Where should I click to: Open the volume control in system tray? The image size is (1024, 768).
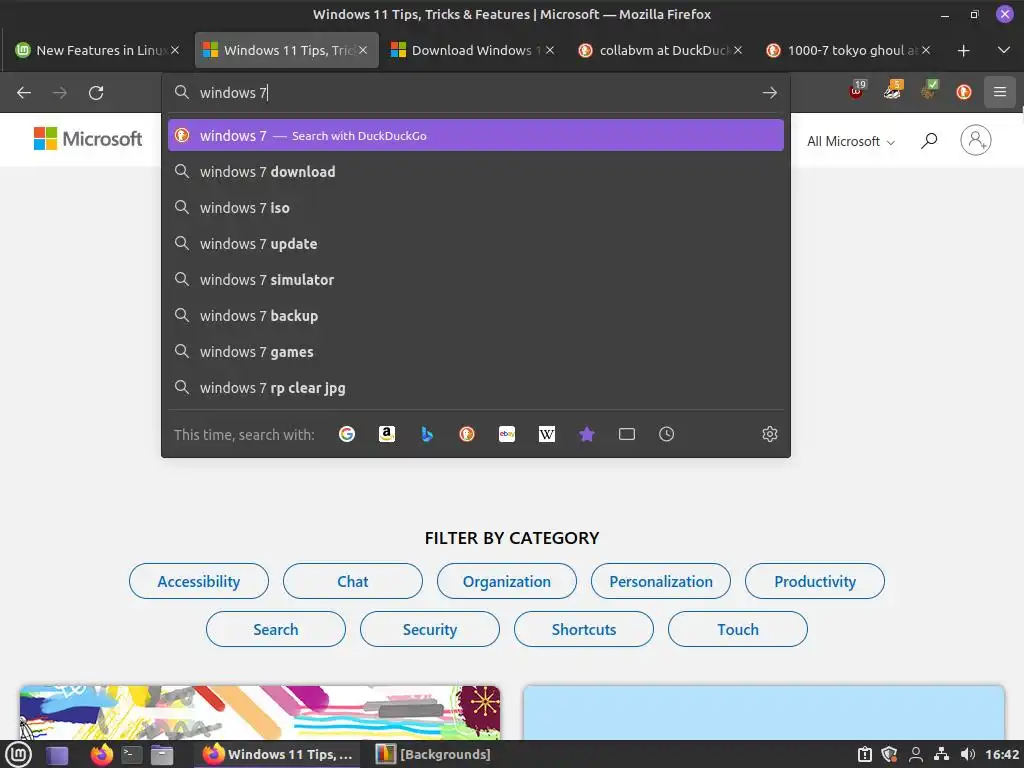[x=968, y=755]
